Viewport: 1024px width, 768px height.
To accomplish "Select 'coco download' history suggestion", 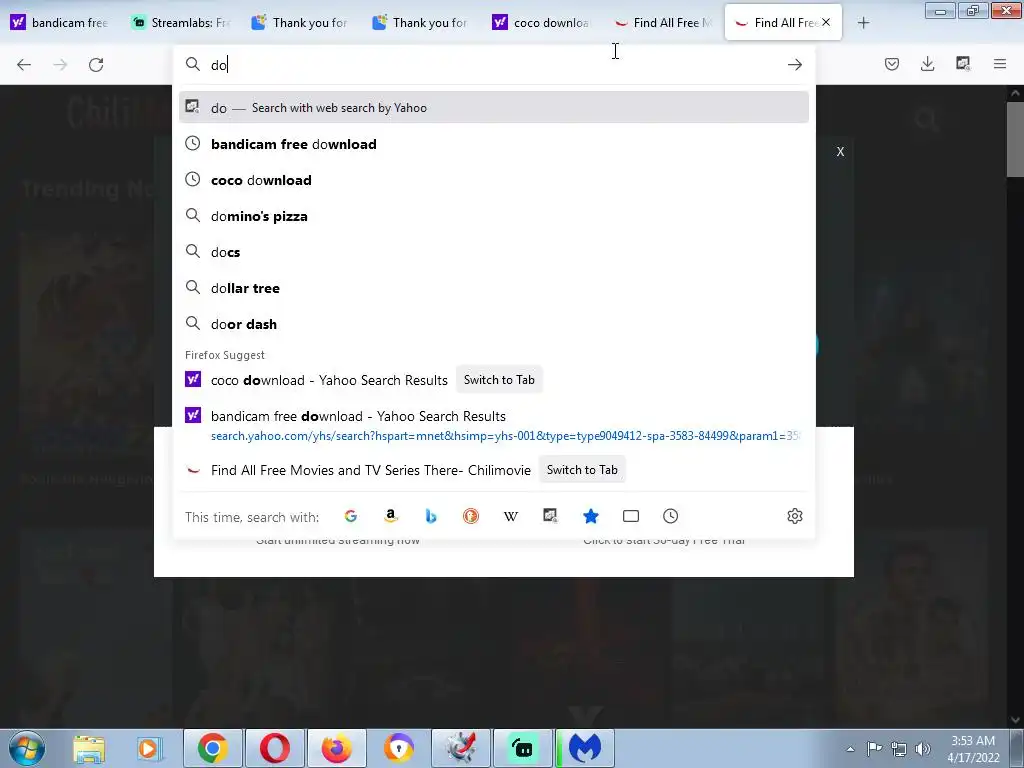I will tap(494, 180).
